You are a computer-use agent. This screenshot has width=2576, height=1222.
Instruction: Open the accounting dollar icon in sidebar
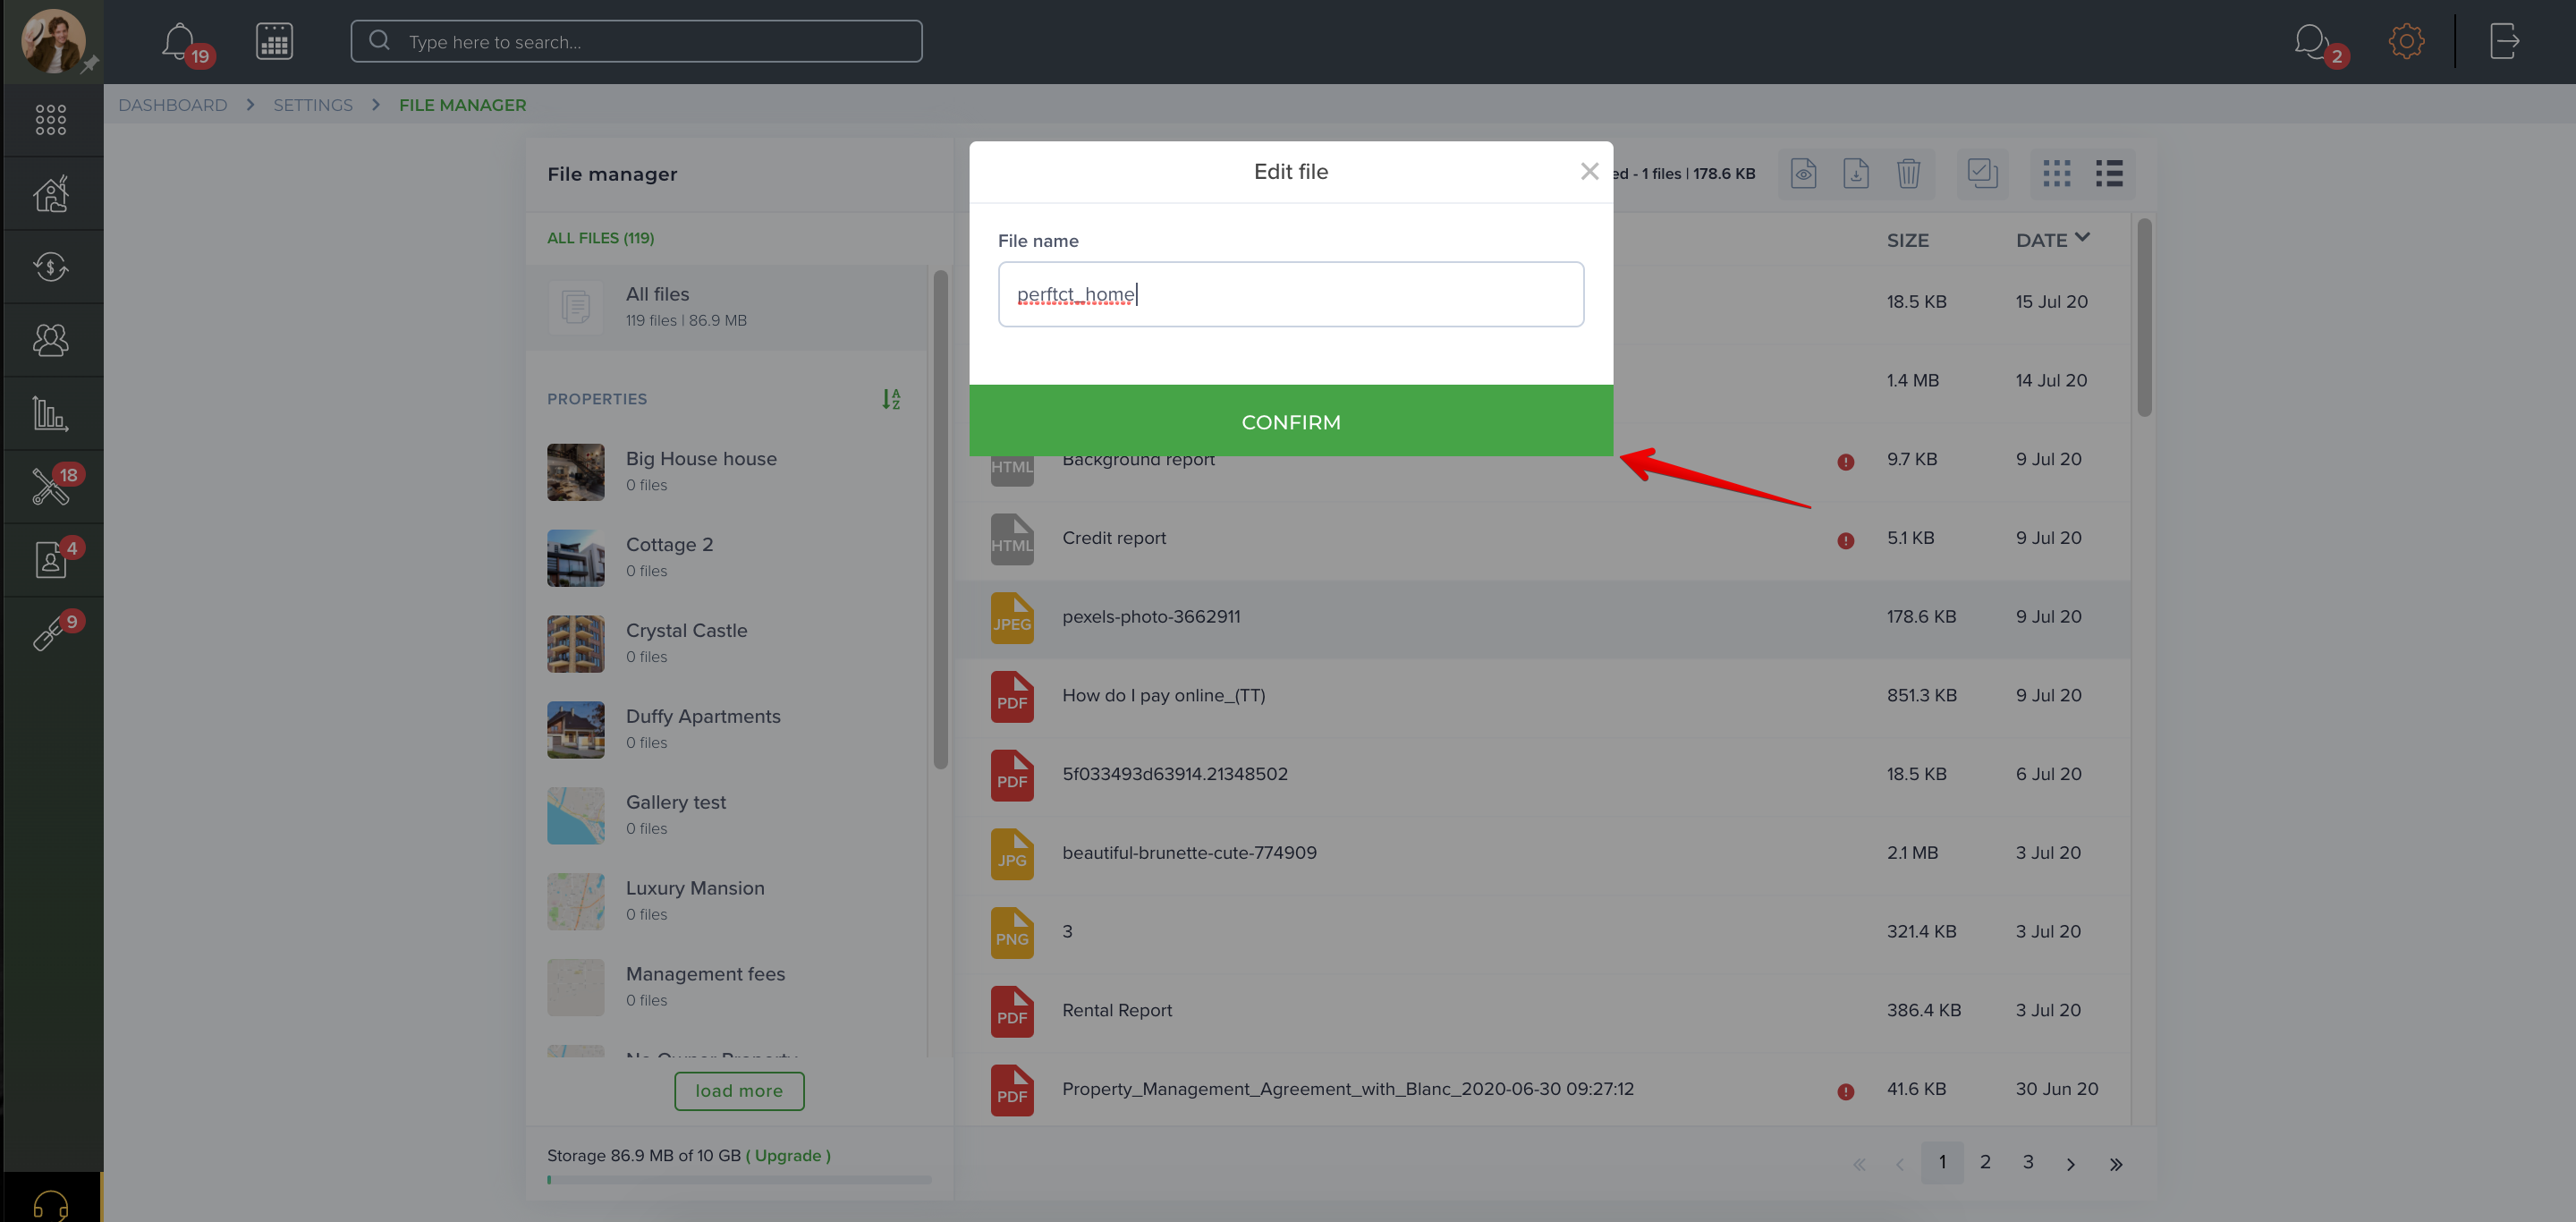point(51,267)
